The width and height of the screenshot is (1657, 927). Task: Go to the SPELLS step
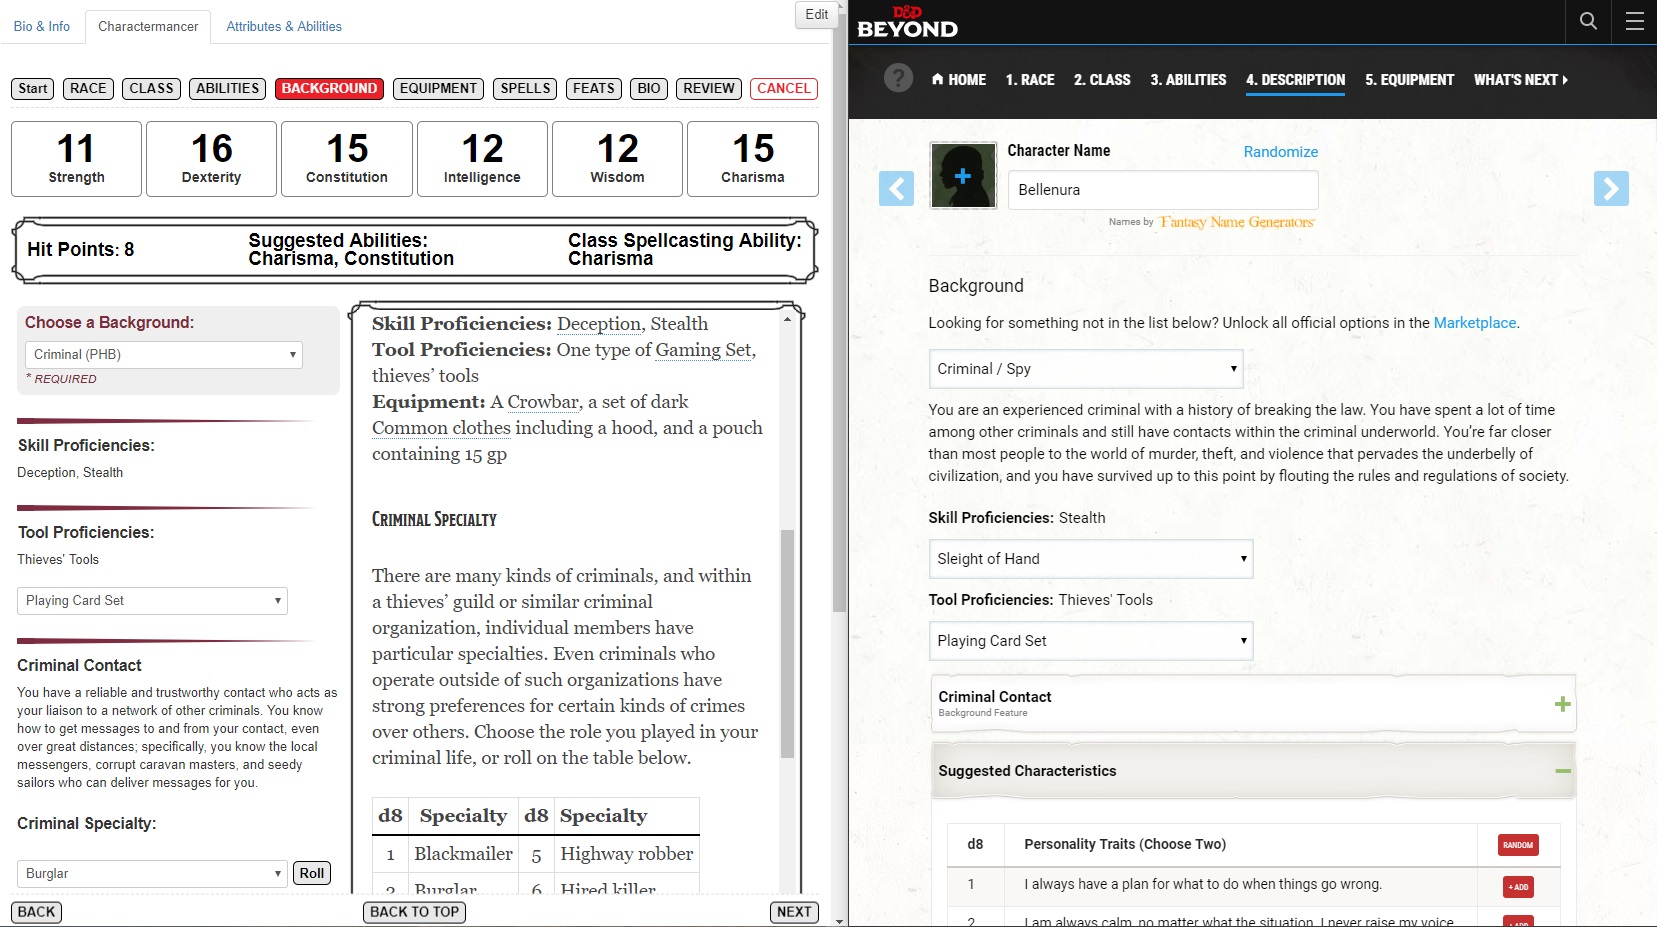526,88
